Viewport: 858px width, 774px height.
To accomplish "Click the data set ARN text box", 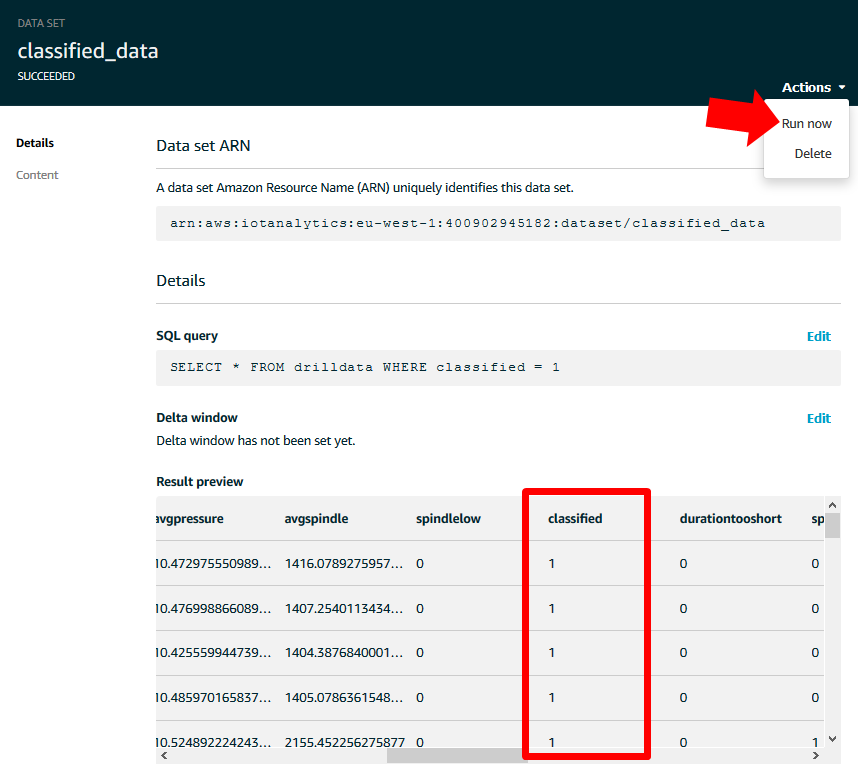I will coord(498,223).
